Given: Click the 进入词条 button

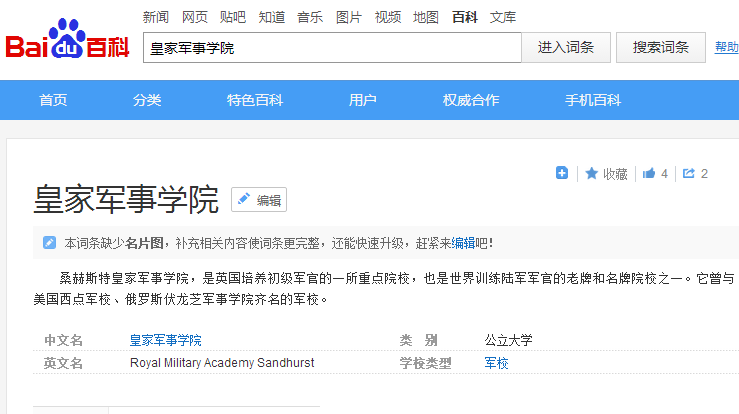Looking at the screenshot, I should 566,48.
